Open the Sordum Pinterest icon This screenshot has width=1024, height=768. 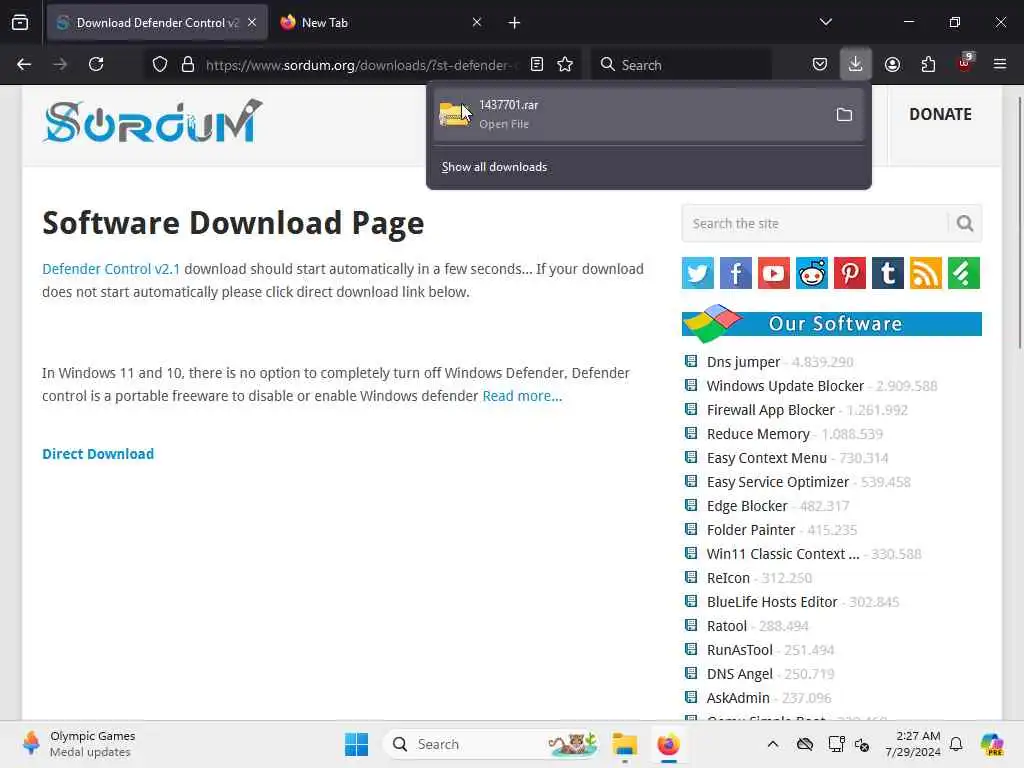850,273
